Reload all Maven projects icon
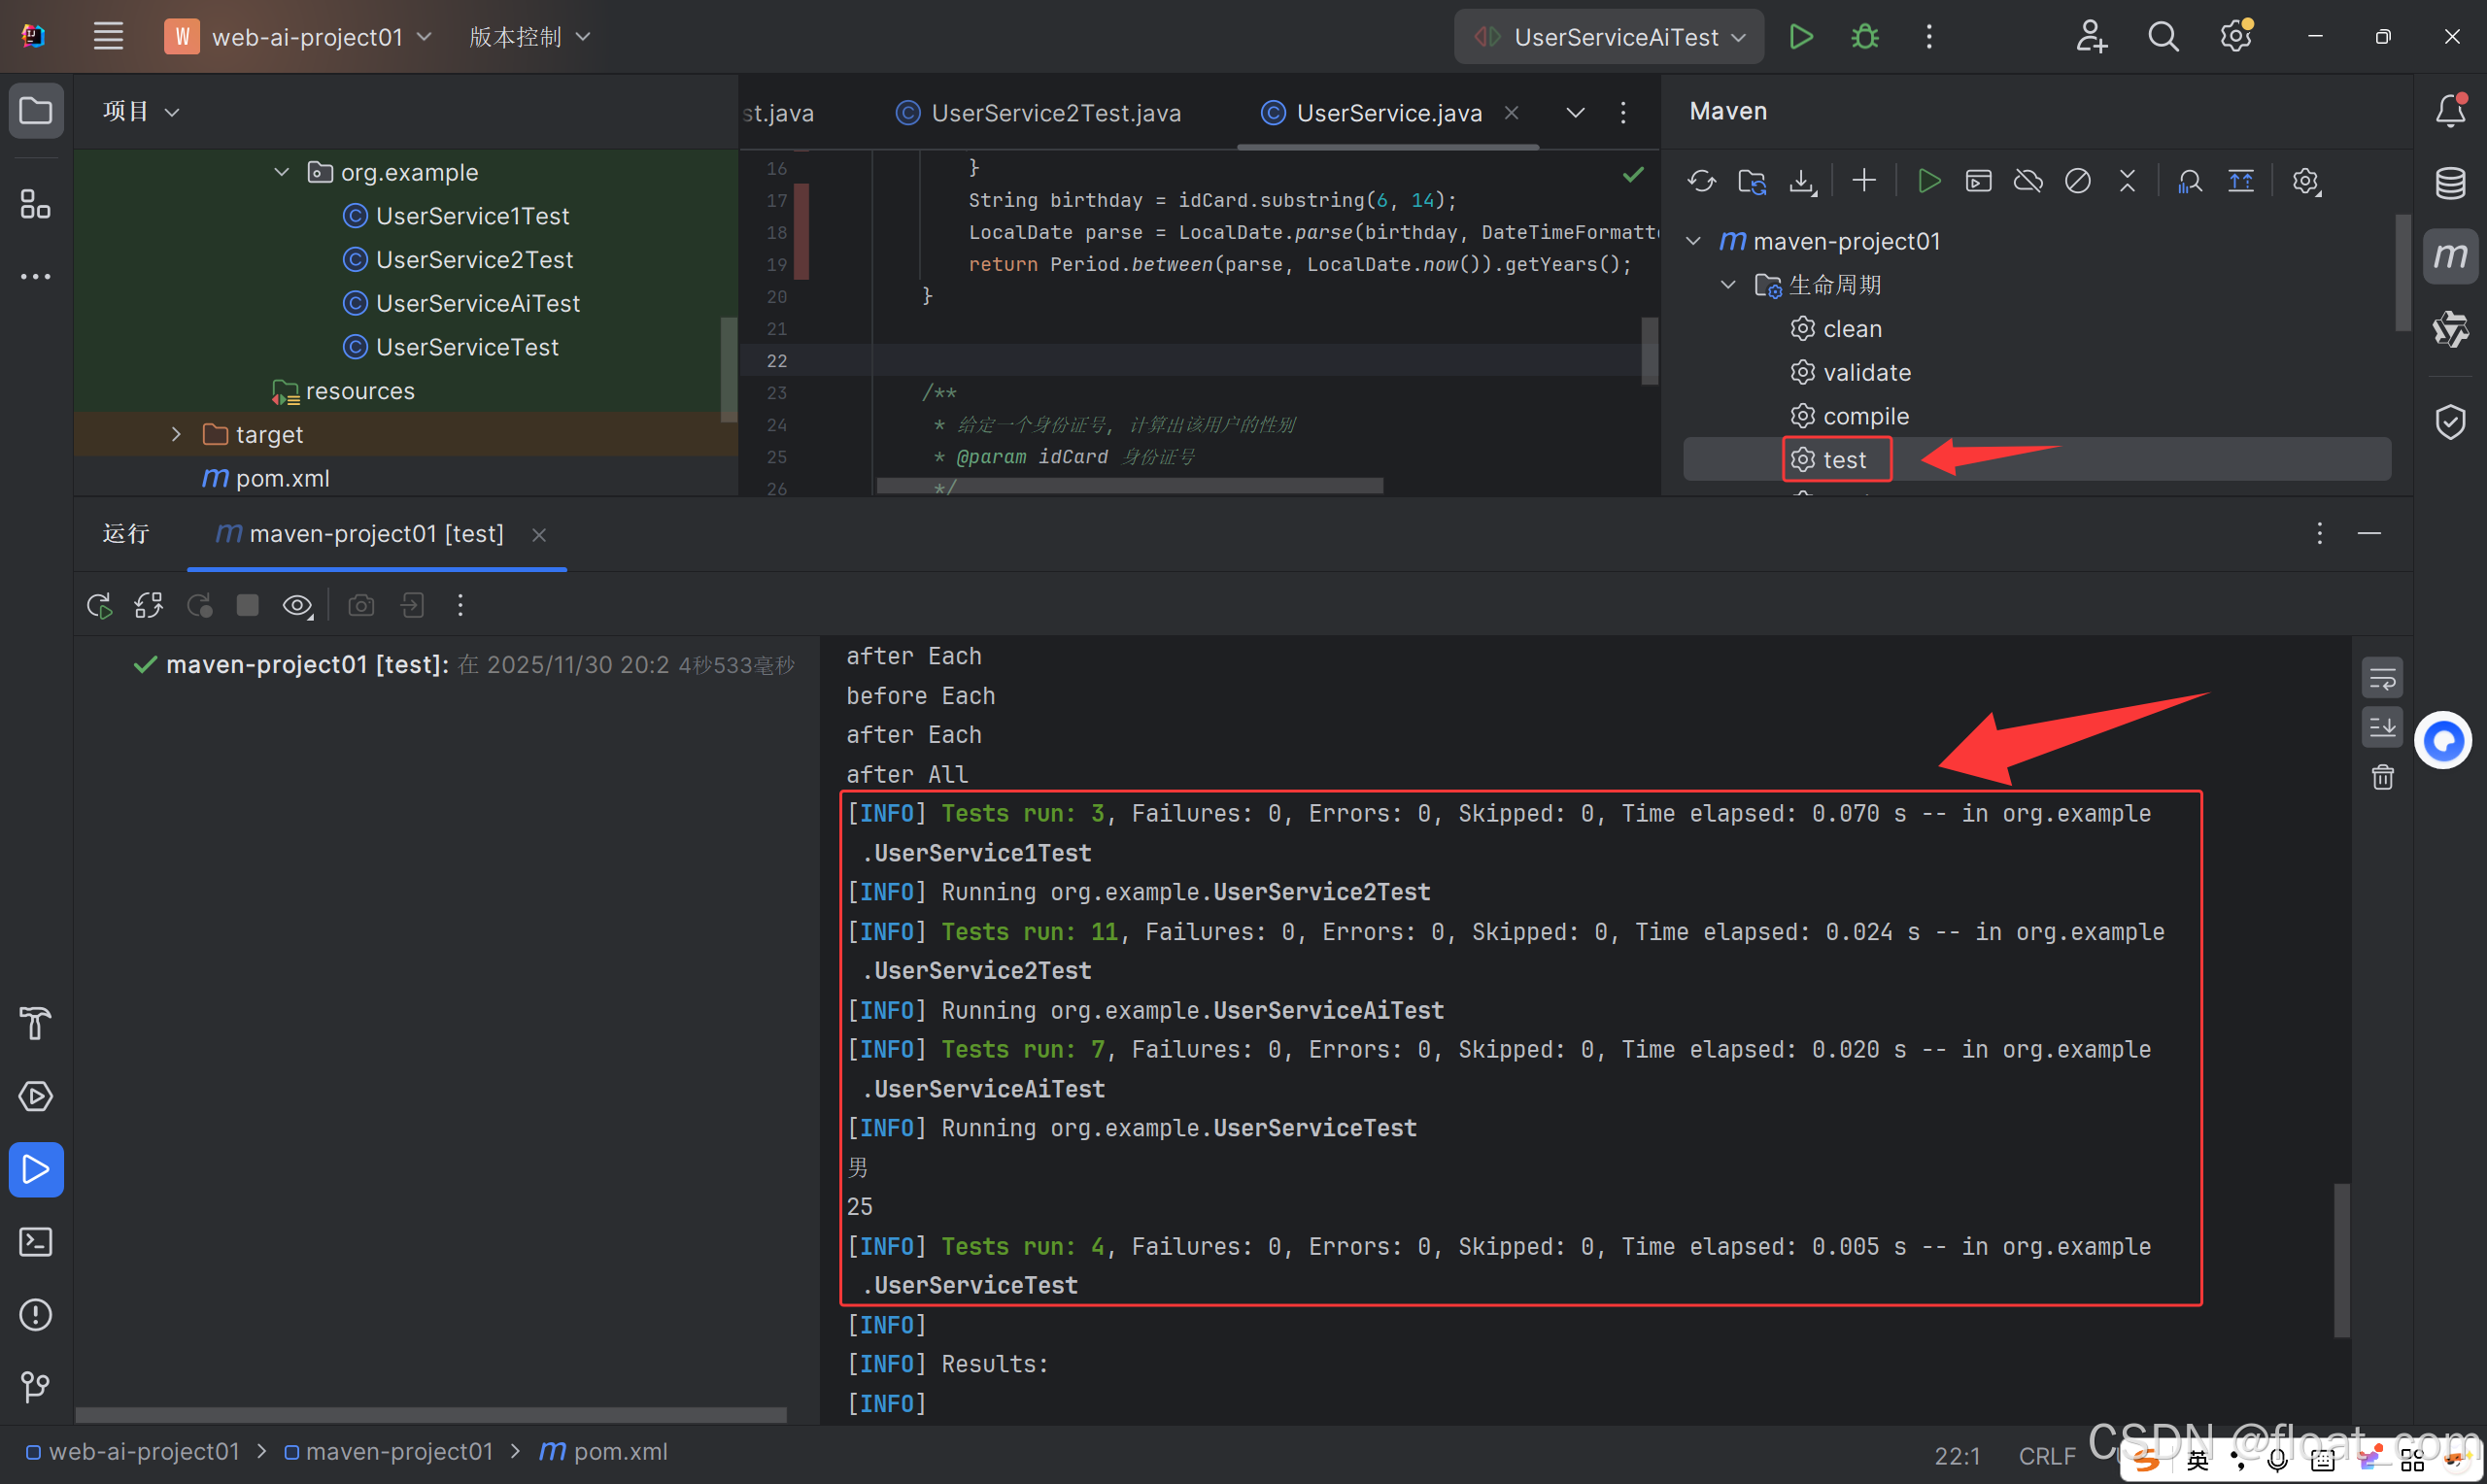The width and height of the screenshot is (2487, 1484). pyautogui.click(x=1701, y=181)
